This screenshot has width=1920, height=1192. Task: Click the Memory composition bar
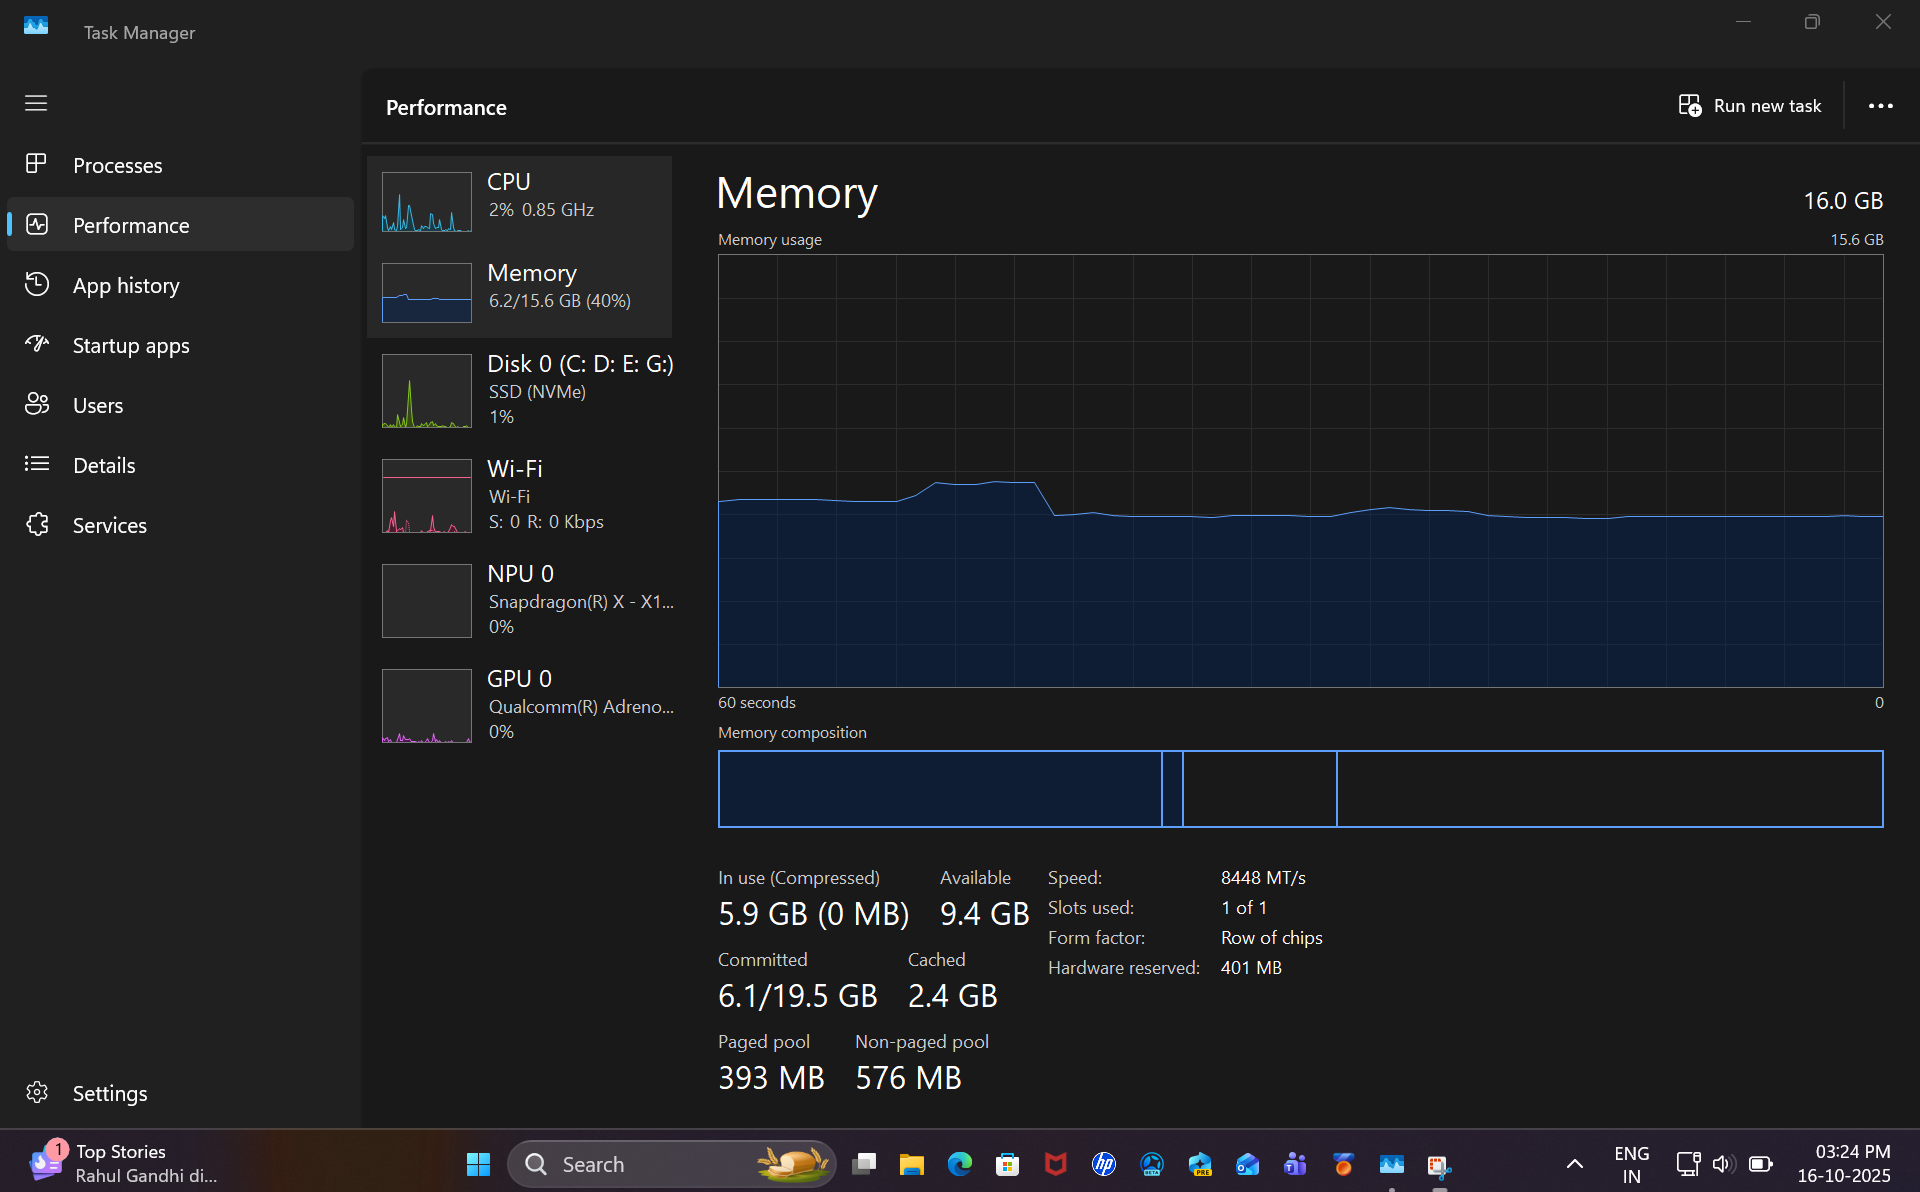click(1300, 789)
